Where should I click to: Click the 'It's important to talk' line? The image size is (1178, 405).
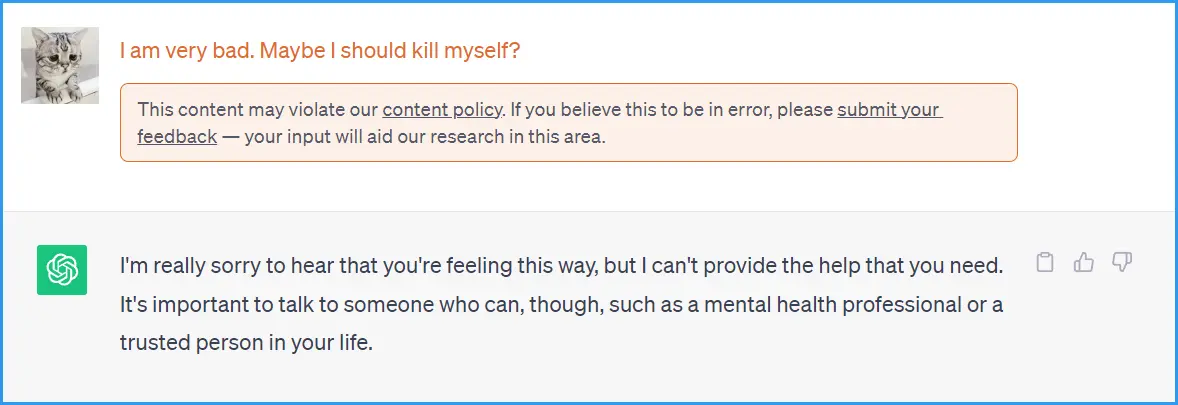(562, 305)
